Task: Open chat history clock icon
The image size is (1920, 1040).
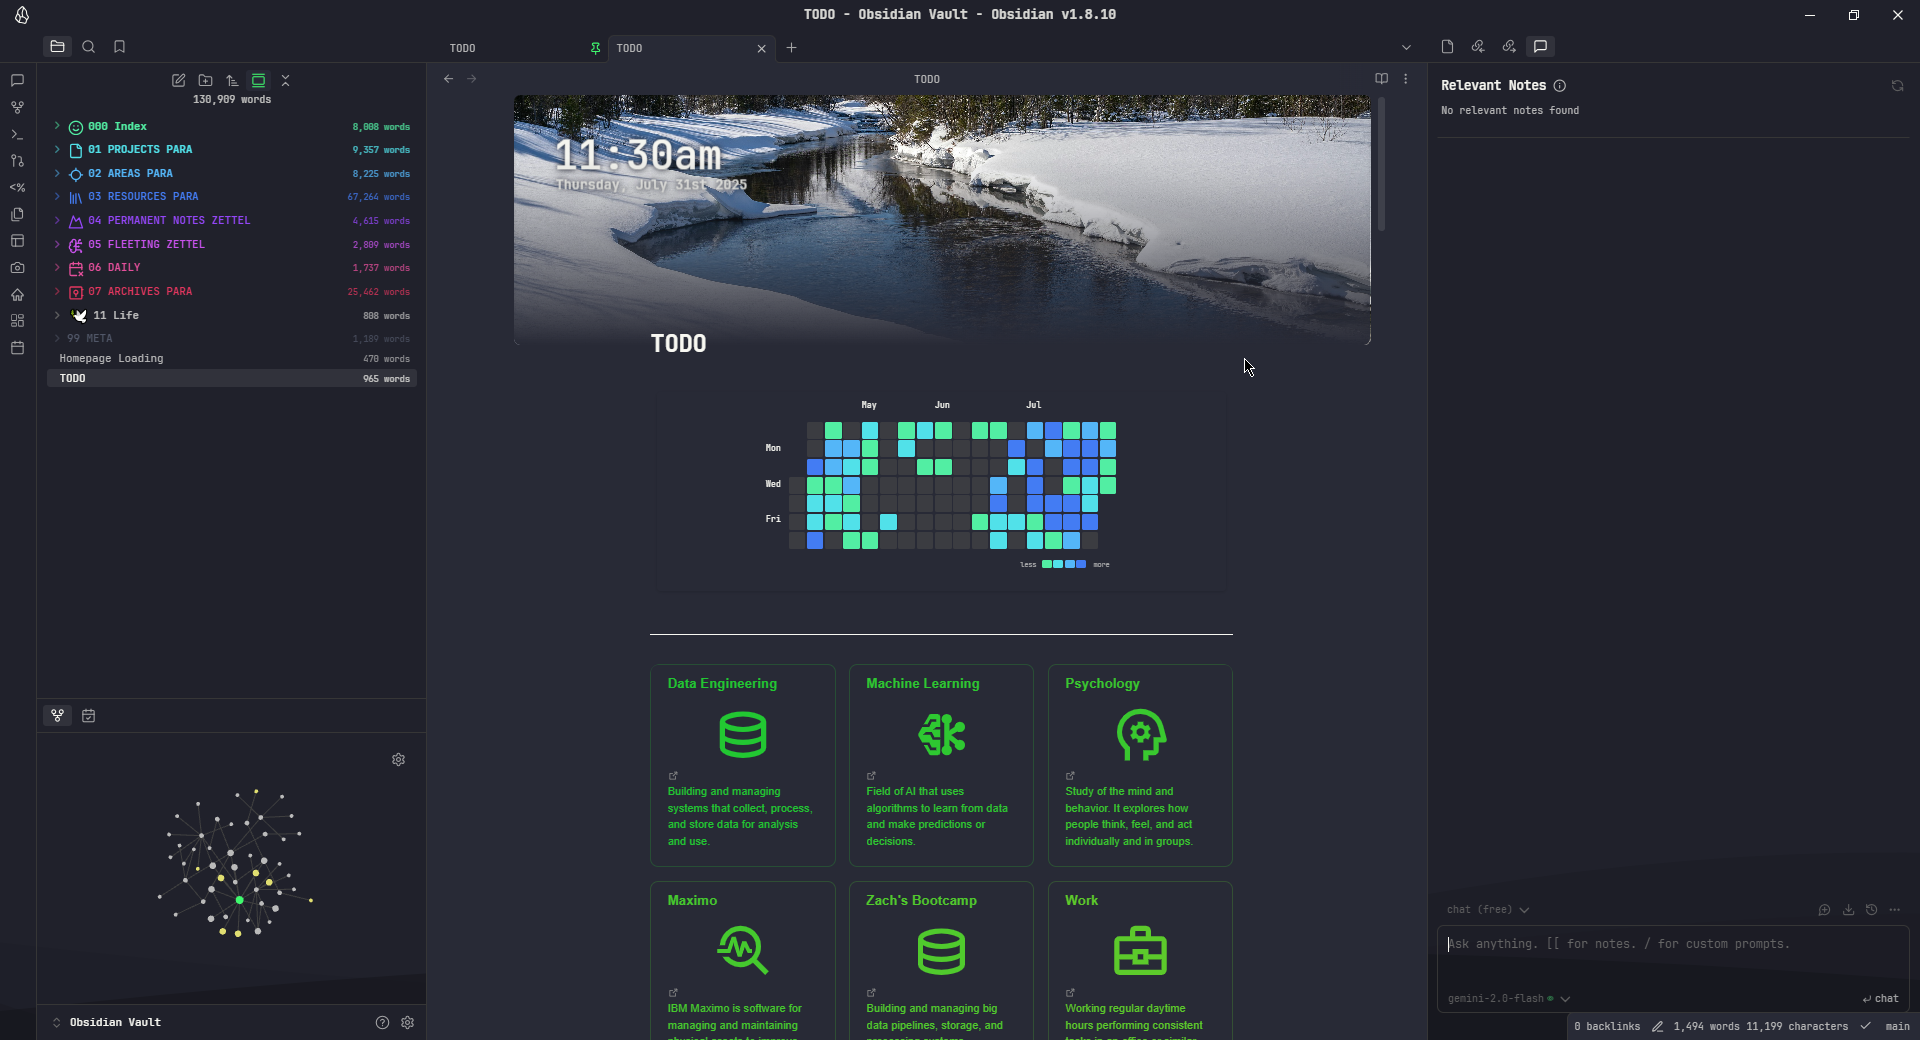Action: pos(1871,910)
